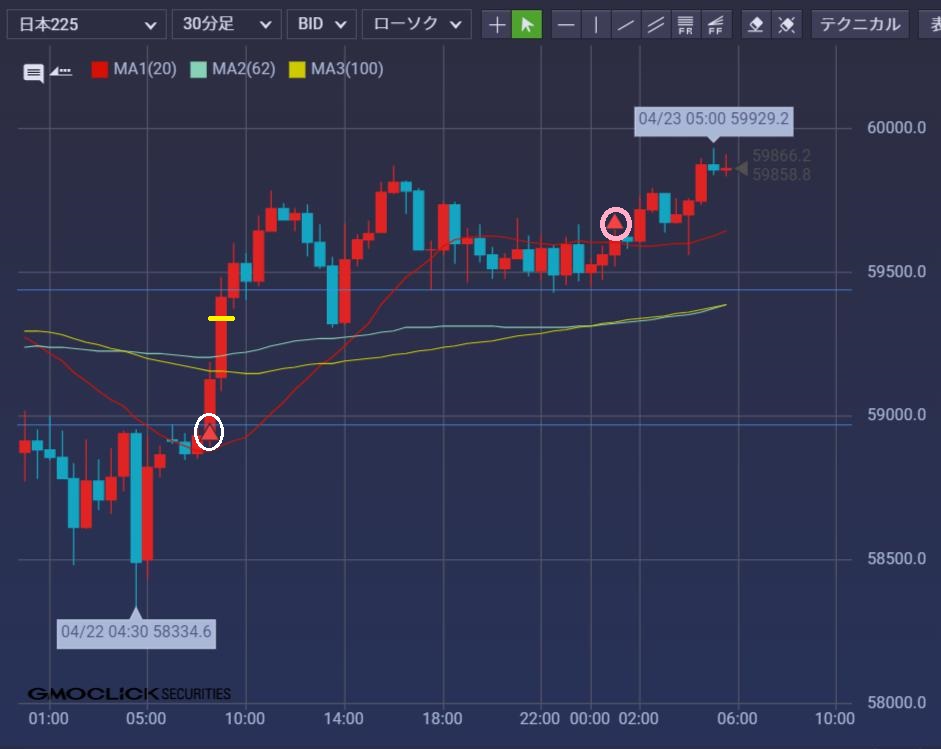Select the vertical line drawing tool
Image resolution: width=941 pixels, height=749 pixels.
click(x=596, y=25)
